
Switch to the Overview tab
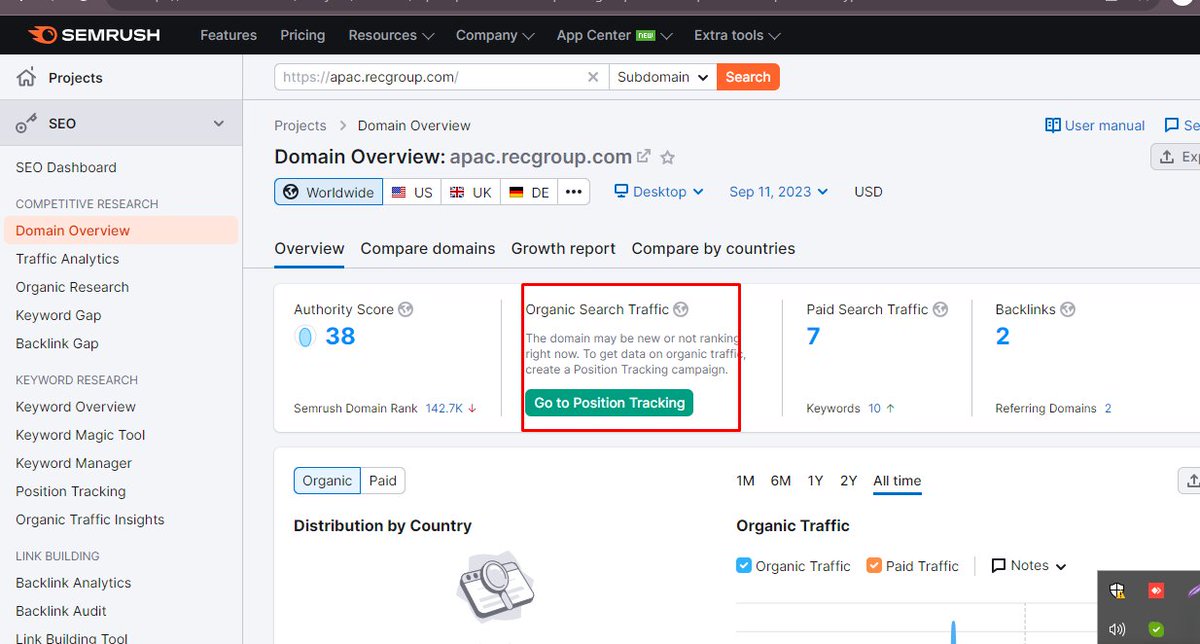click(x=309, y=249)
